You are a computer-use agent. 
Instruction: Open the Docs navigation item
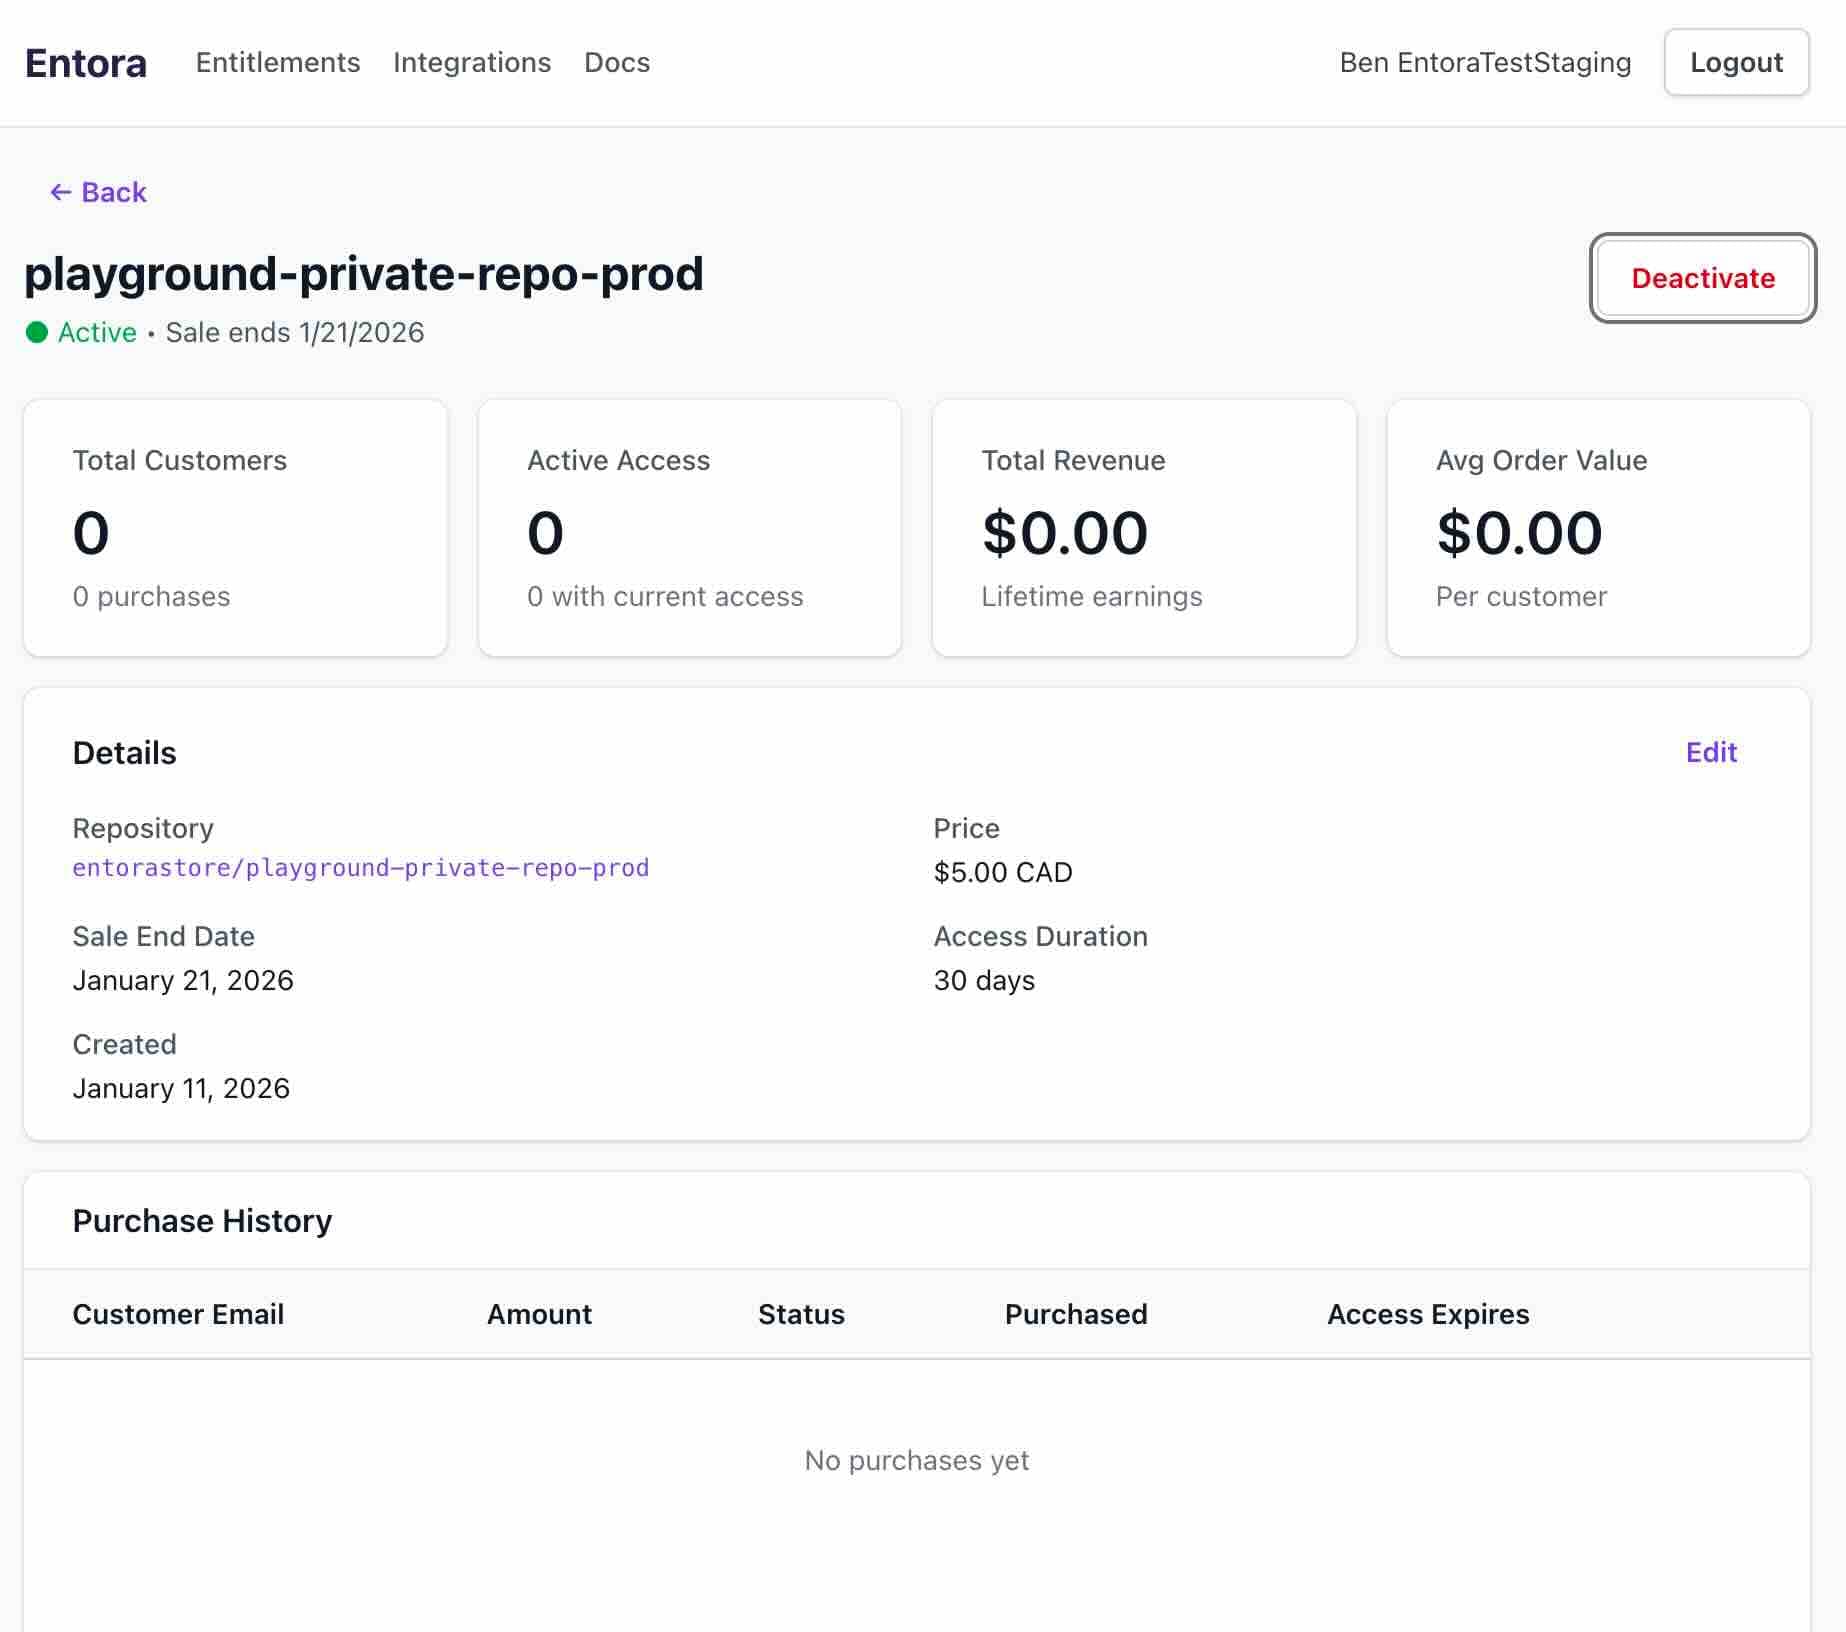point(616,62)
